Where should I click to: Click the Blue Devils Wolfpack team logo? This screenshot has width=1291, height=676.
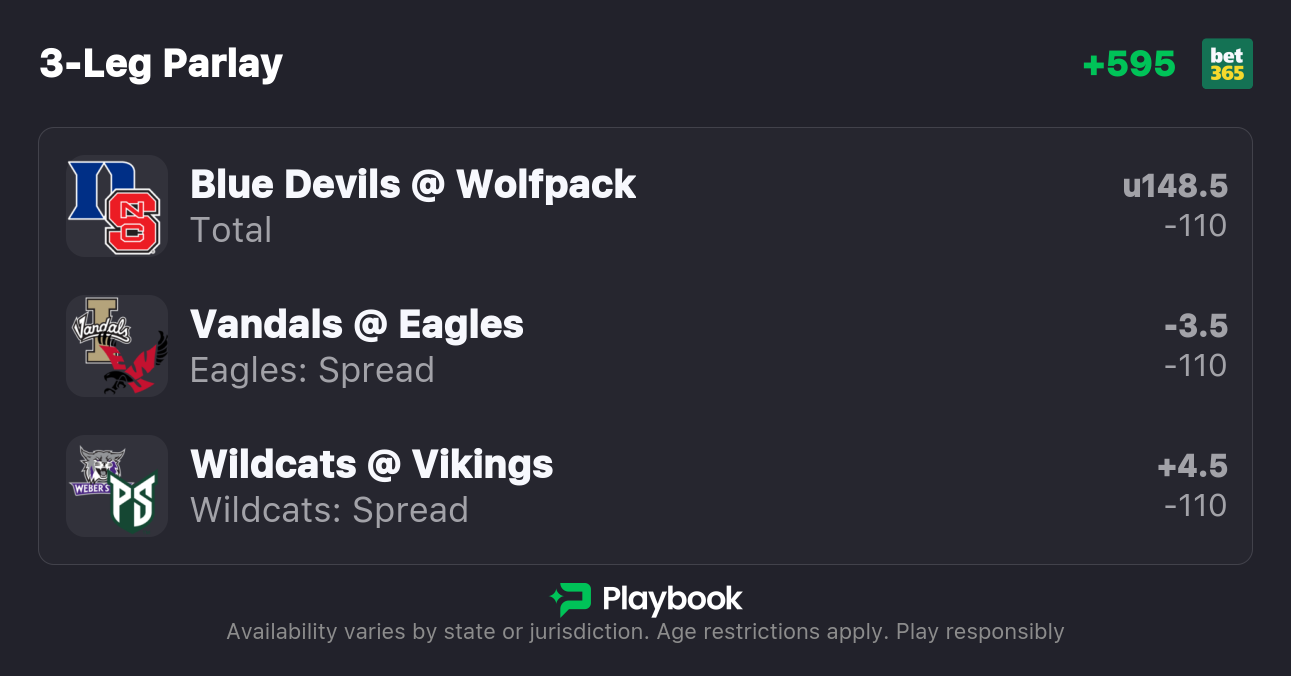click(x=117, y=206)
